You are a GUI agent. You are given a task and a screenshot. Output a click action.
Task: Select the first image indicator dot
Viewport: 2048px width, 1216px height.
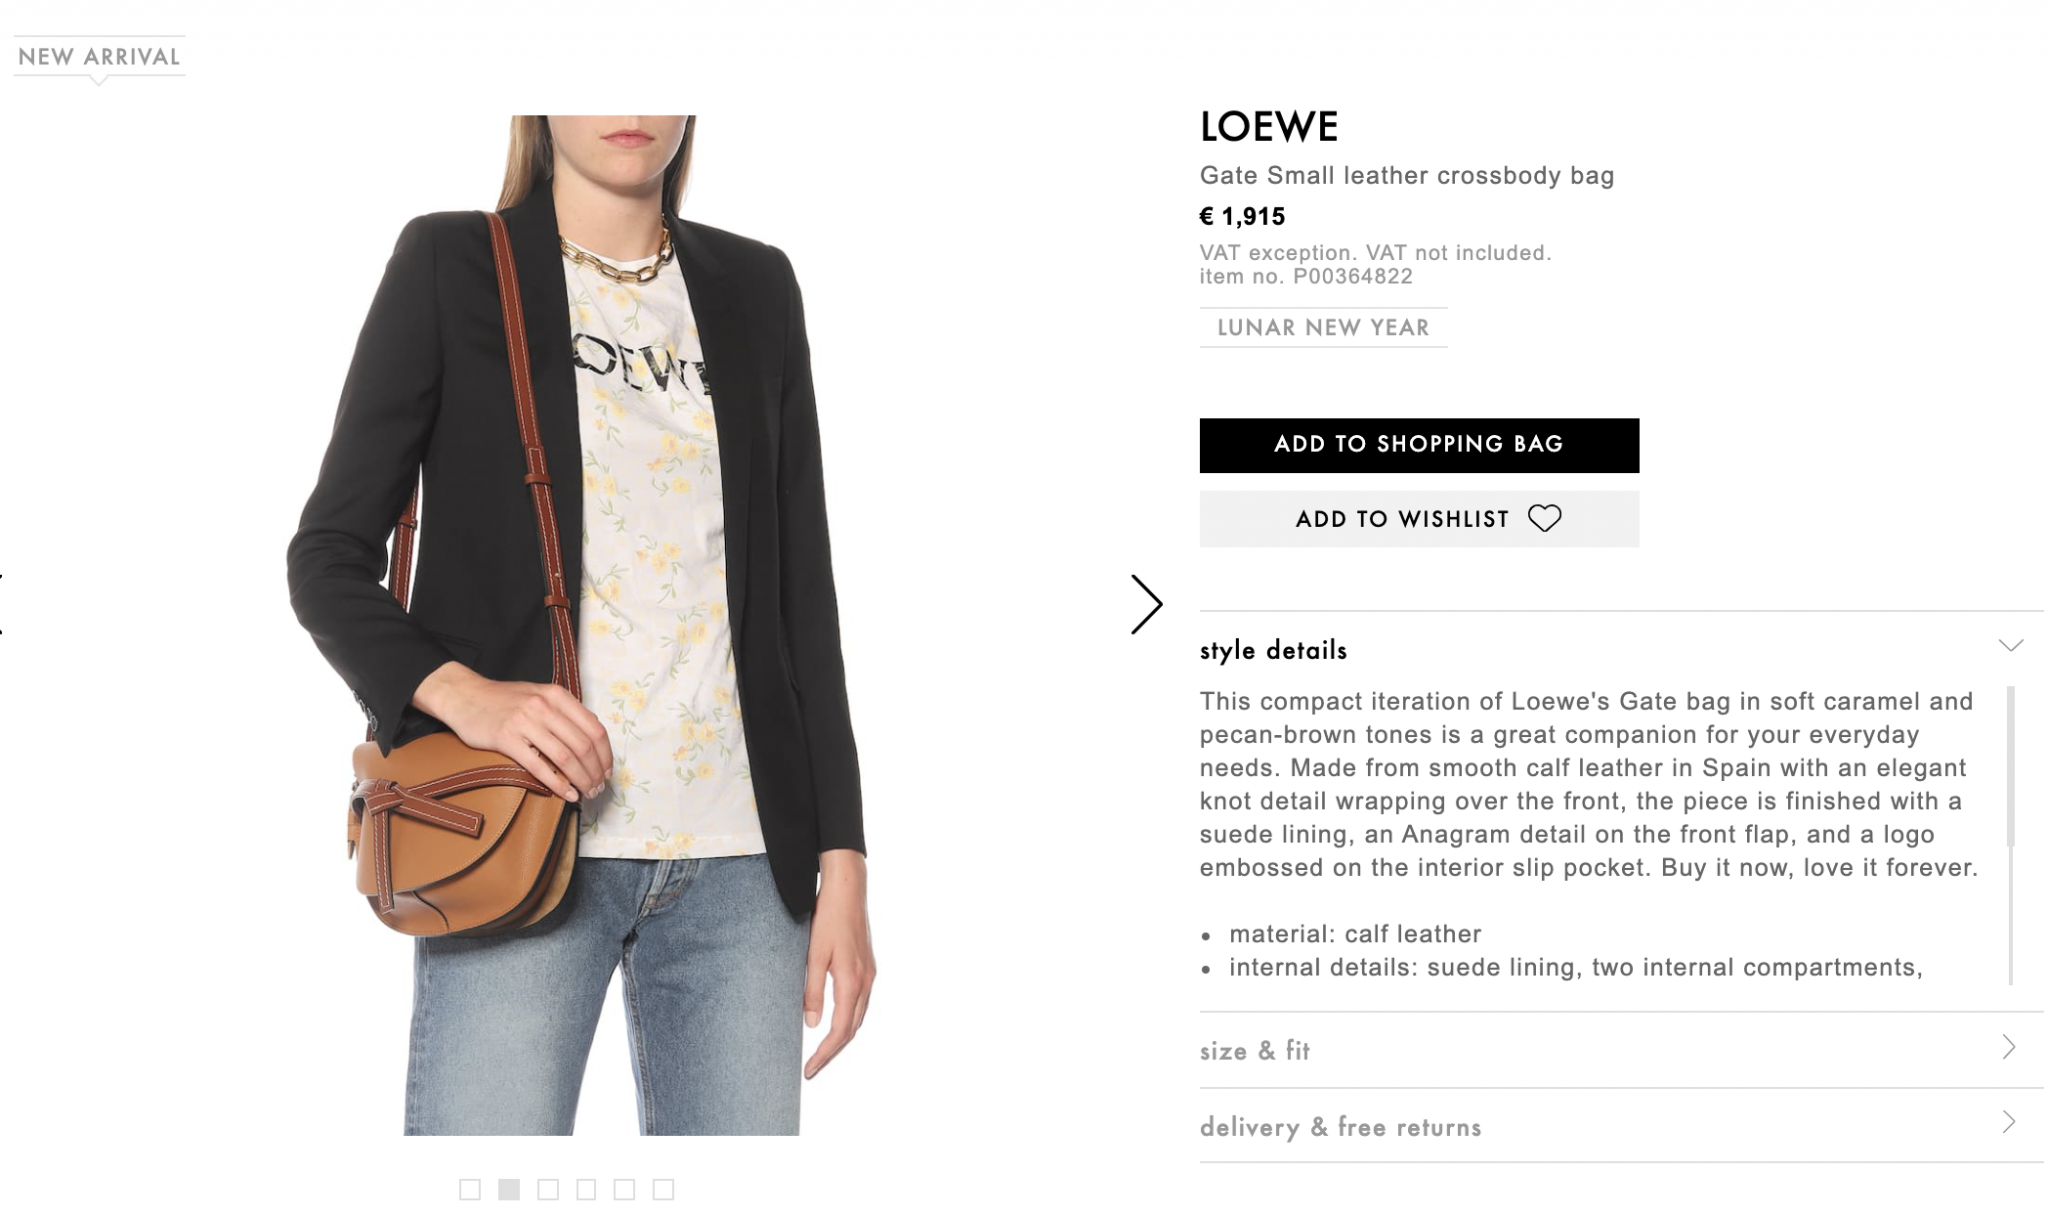470,1189
